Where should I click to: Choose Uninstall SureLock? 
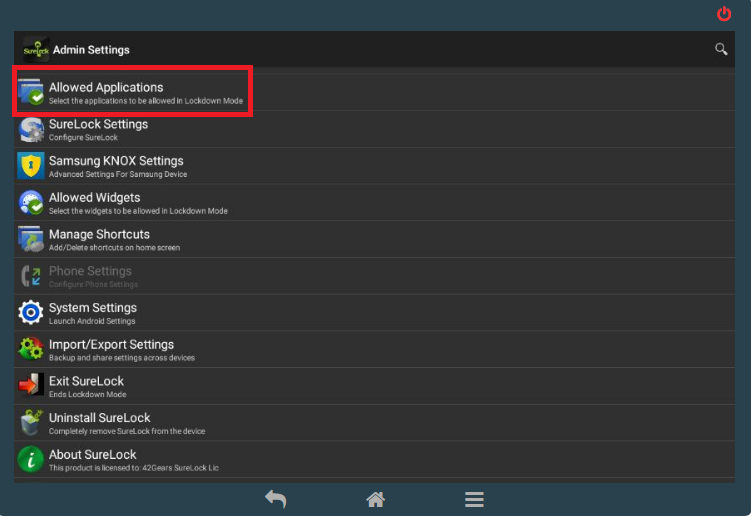pos(374,423)
